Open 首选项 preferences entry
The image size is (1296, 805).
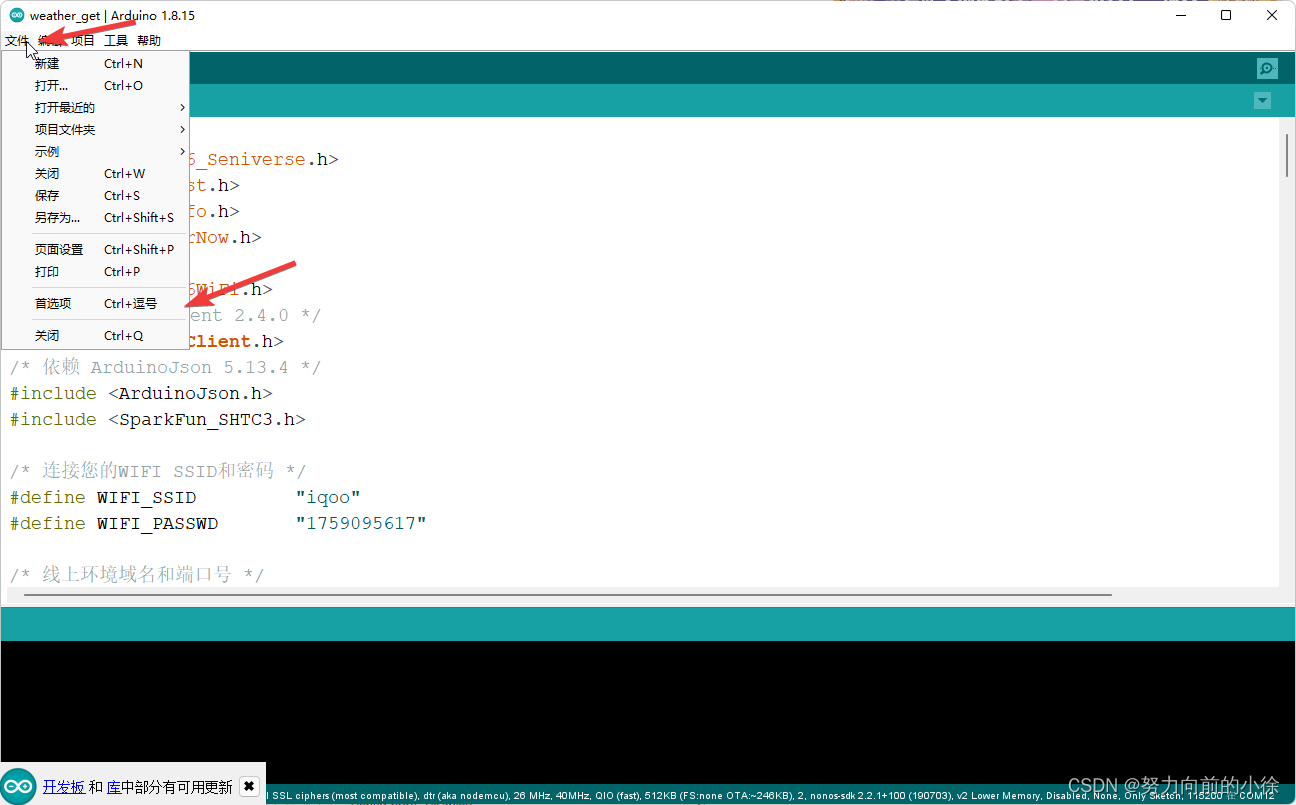[x=95, y=303]
